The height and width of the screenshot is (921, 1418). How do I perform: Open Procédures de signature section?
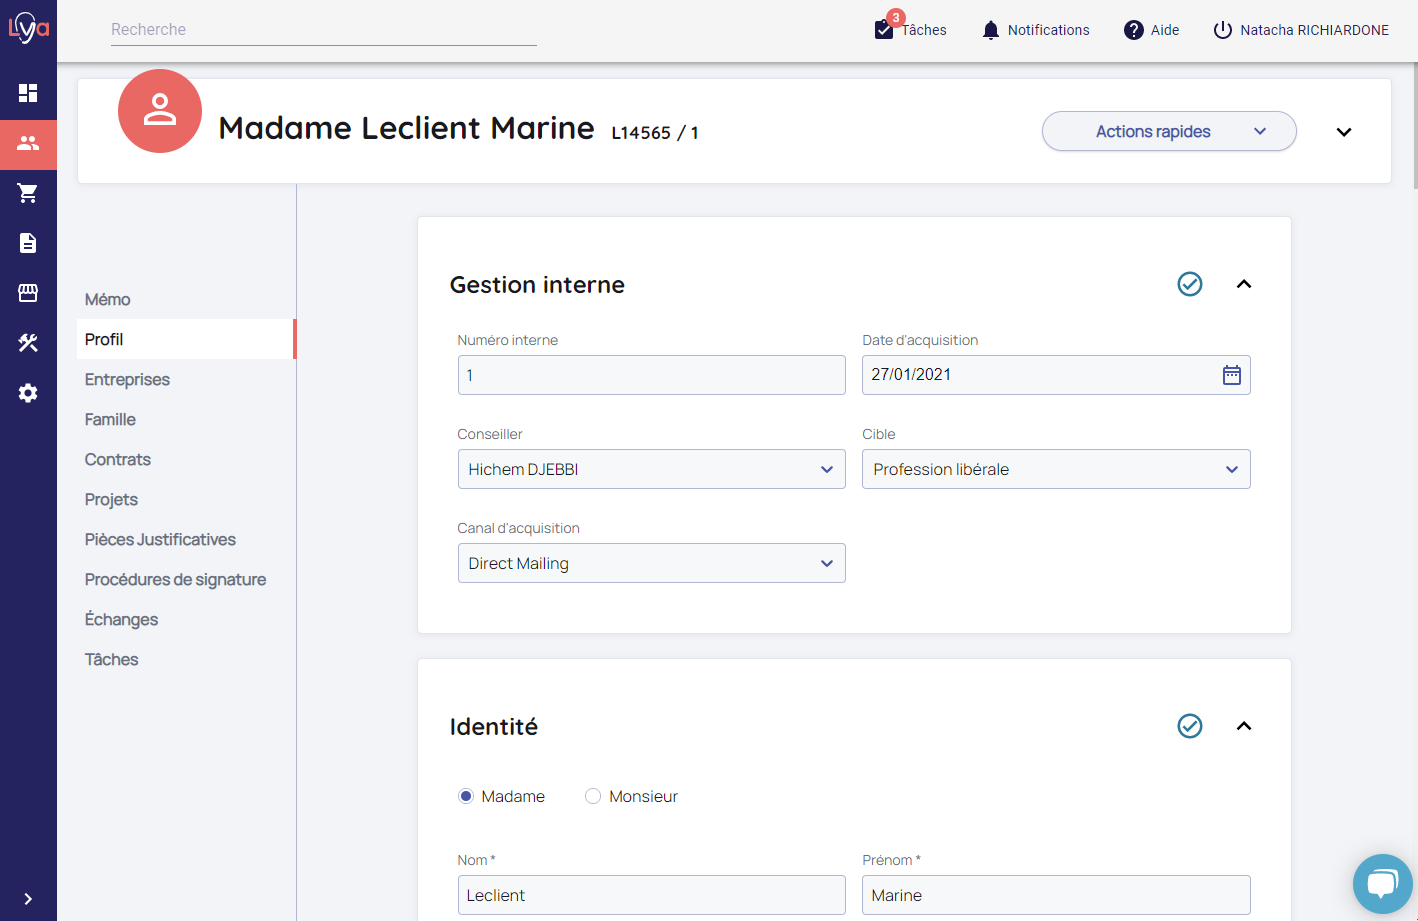[x=175, y=579]
